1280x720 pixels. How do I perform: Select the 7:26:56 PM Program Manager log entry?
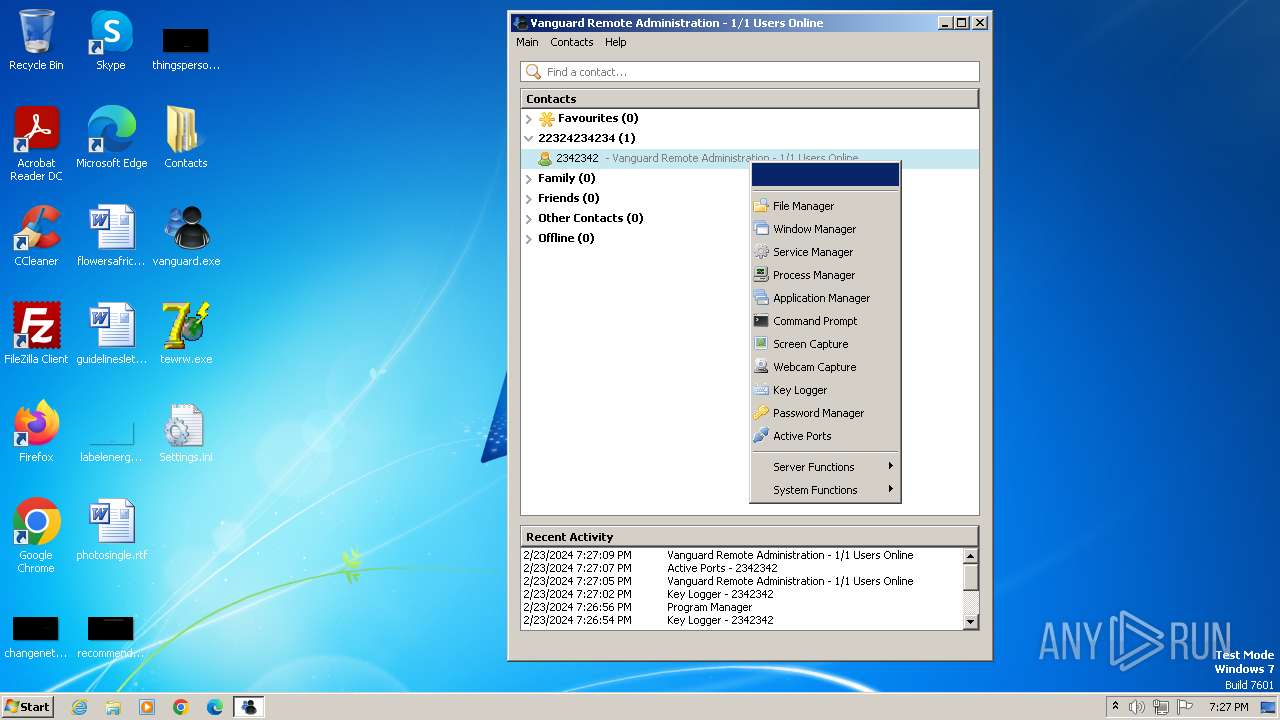click(x=742, y=607)
